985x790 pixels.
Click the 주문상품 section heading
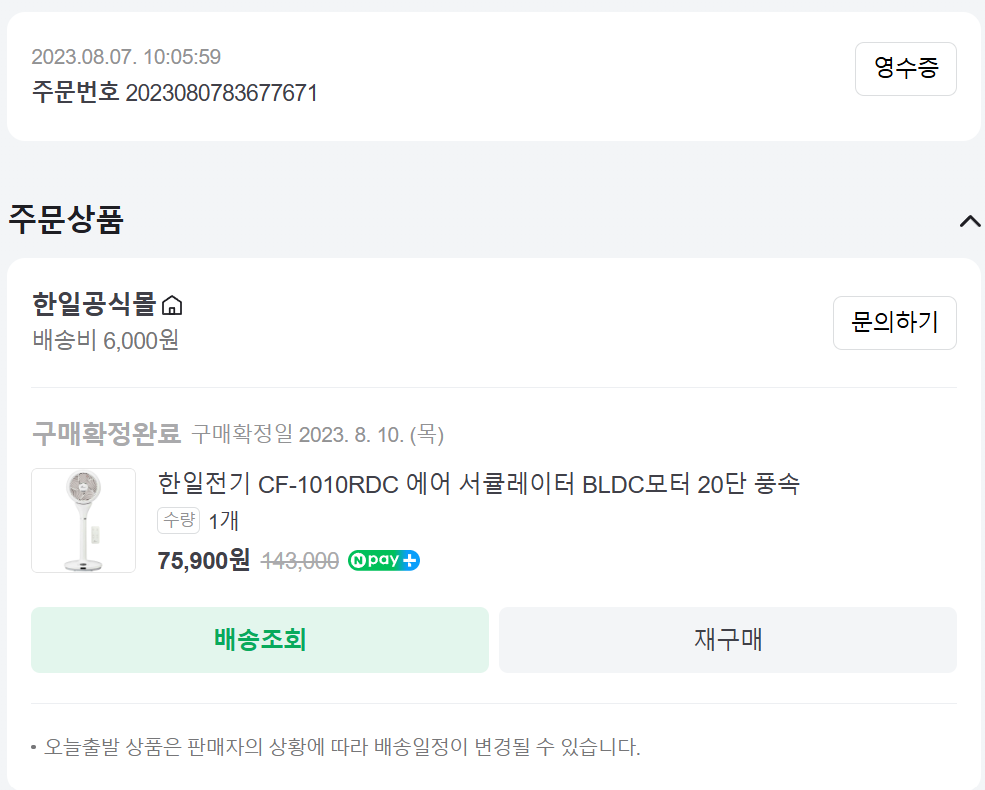click(x=66, y=220)
